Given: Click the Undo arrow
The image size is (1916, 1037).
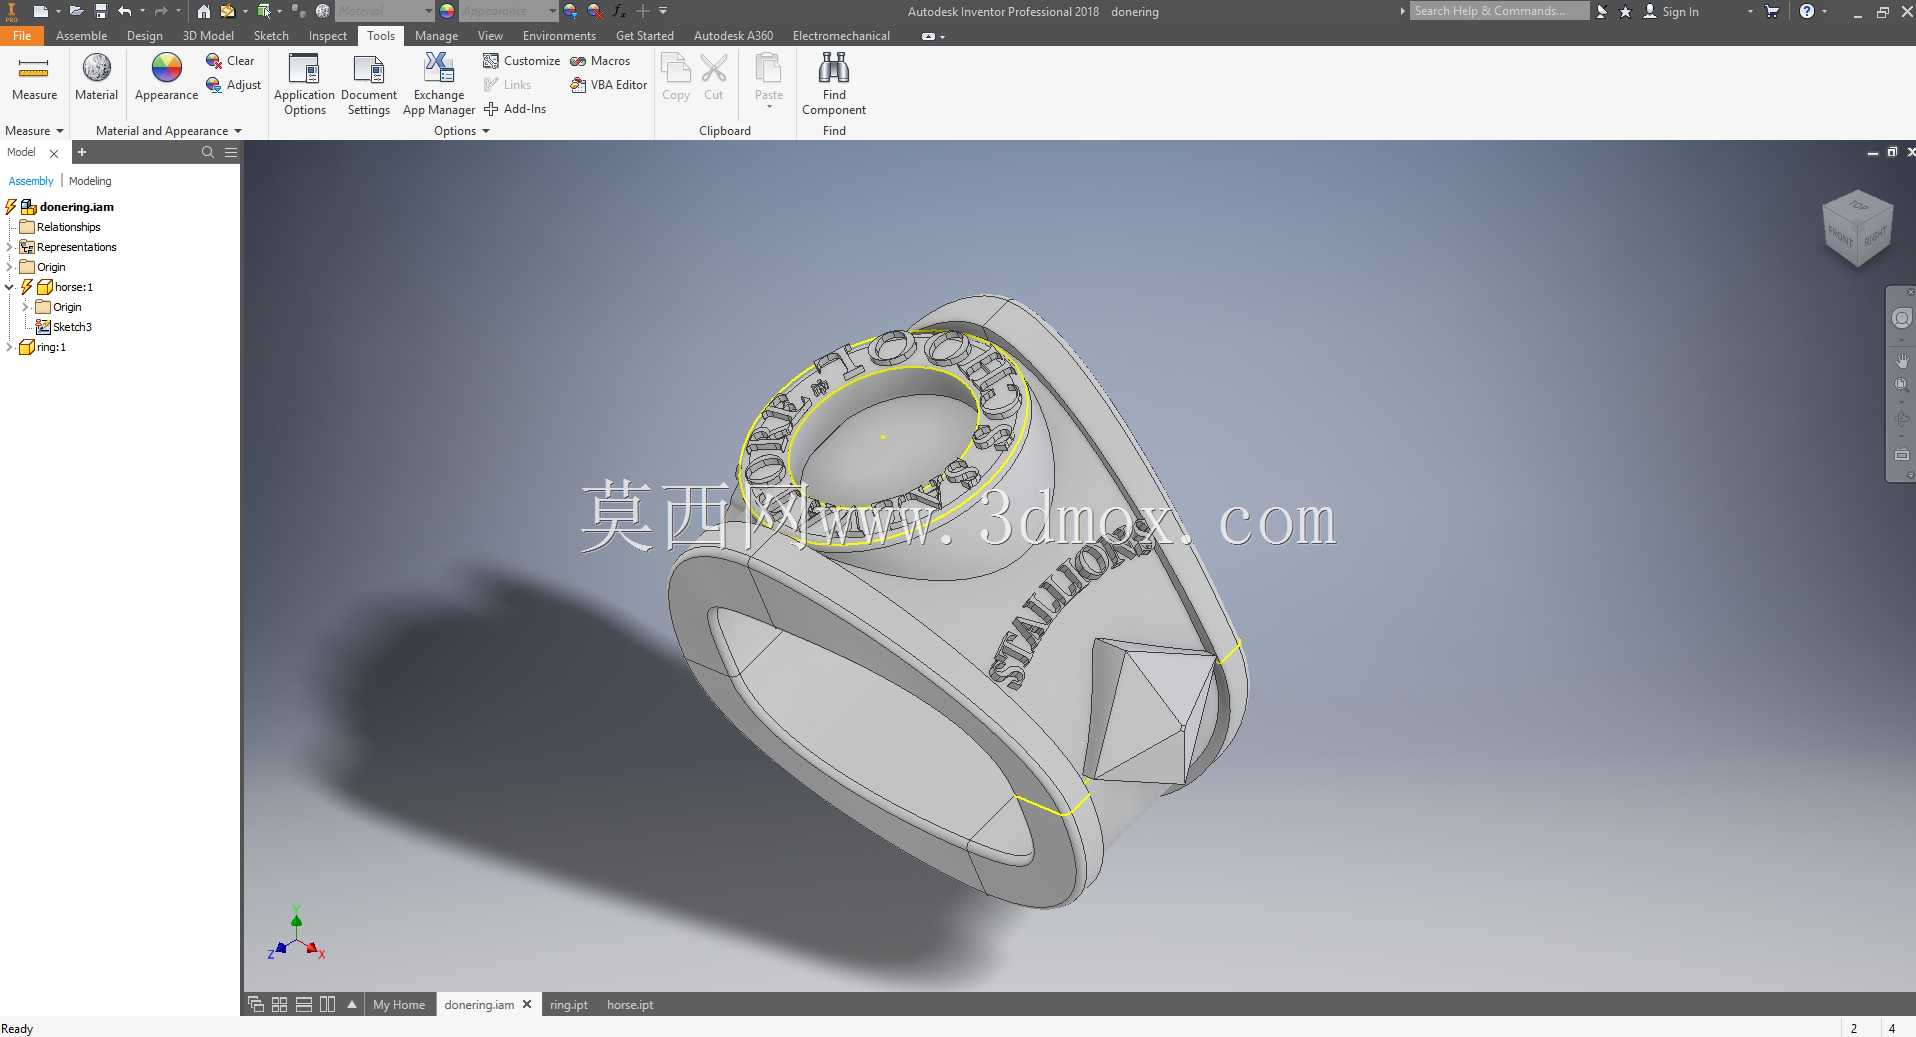Looking at the screenshot, I should (x=125, y=11).
